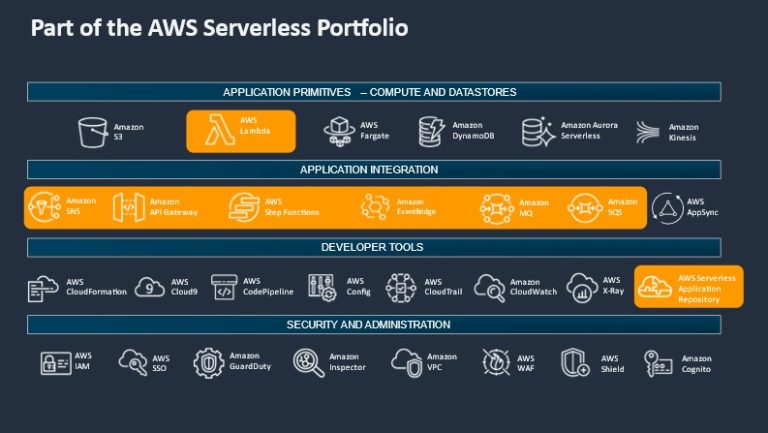Select the "AWS Step Functions" label

point(292,207)
